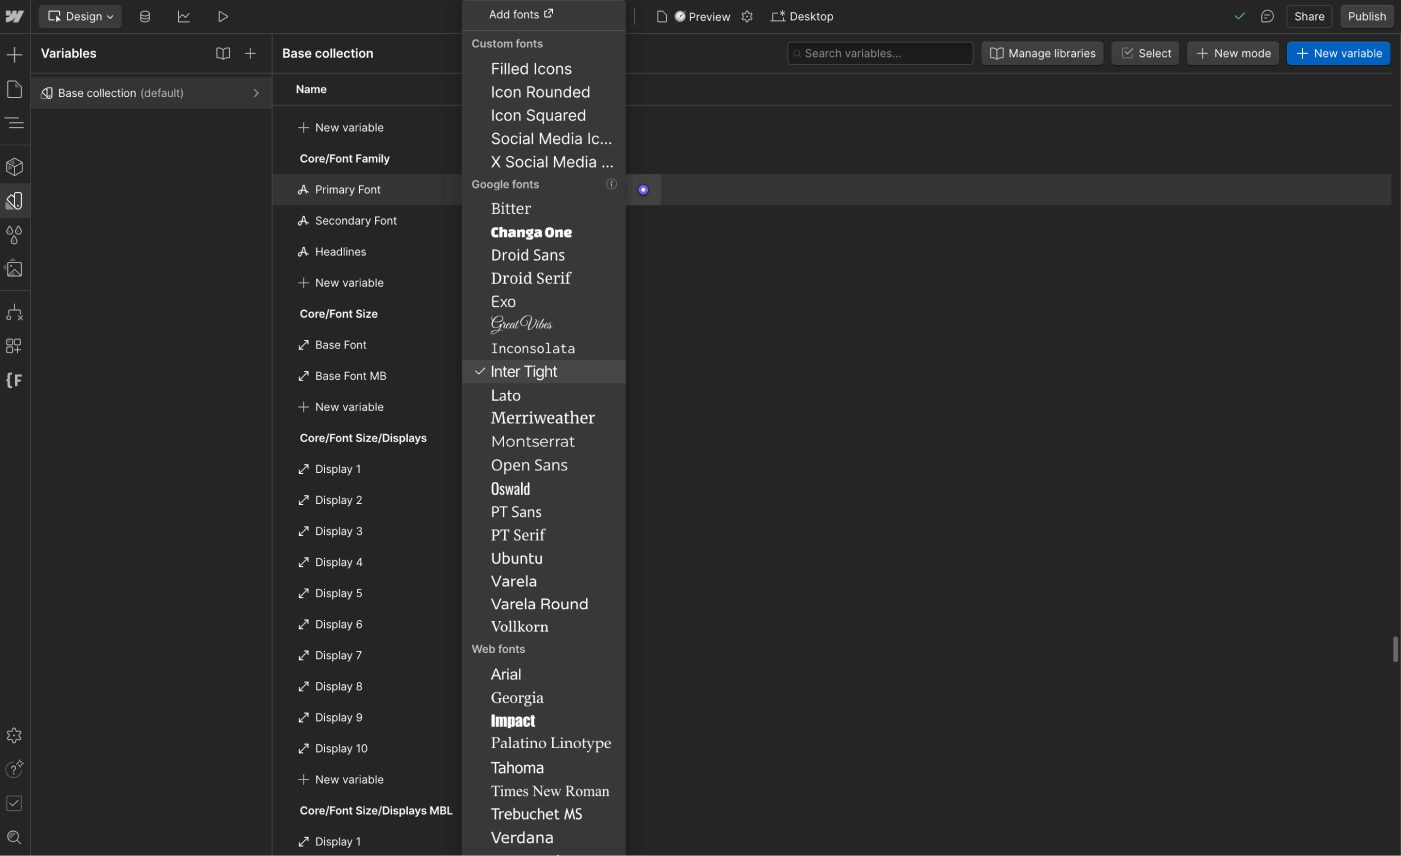Open the Navigator panel

14,123
